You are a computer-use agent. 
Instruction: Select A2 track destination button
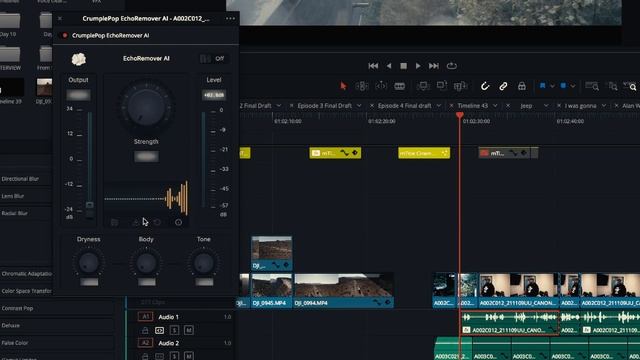[145, 343]
